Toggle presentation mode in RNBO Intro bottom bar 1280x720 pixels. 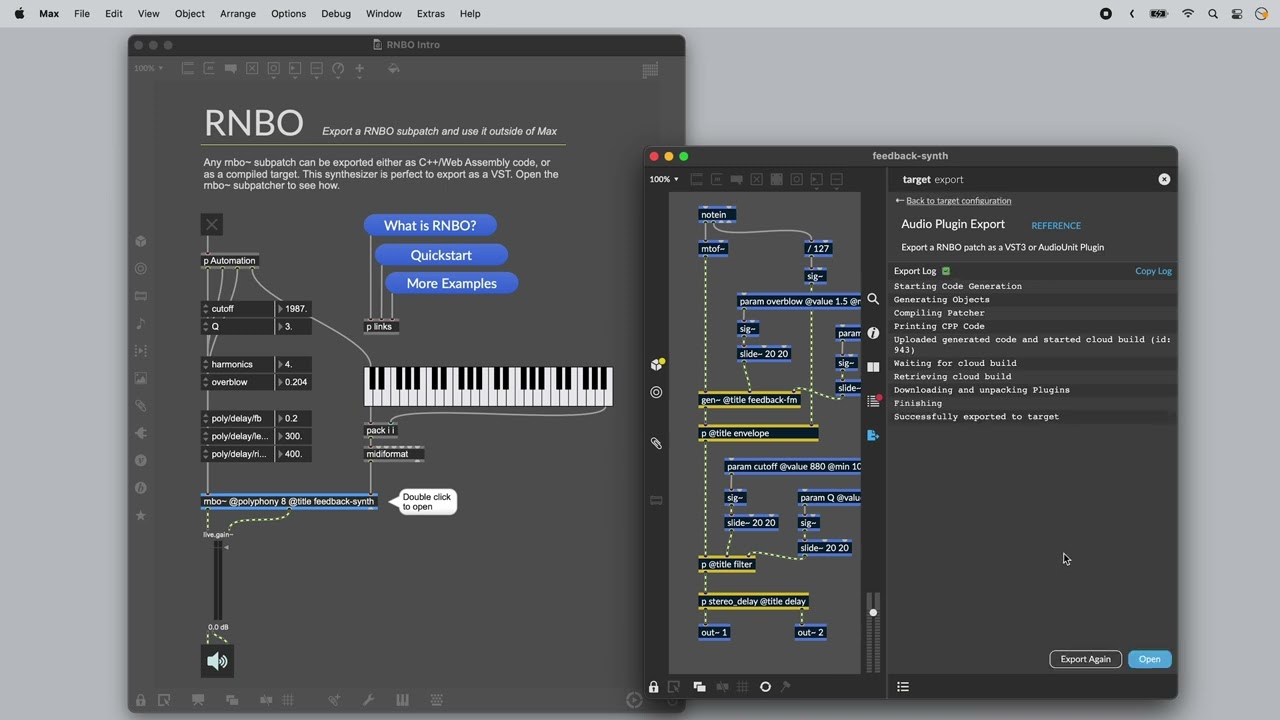(198, 701)
